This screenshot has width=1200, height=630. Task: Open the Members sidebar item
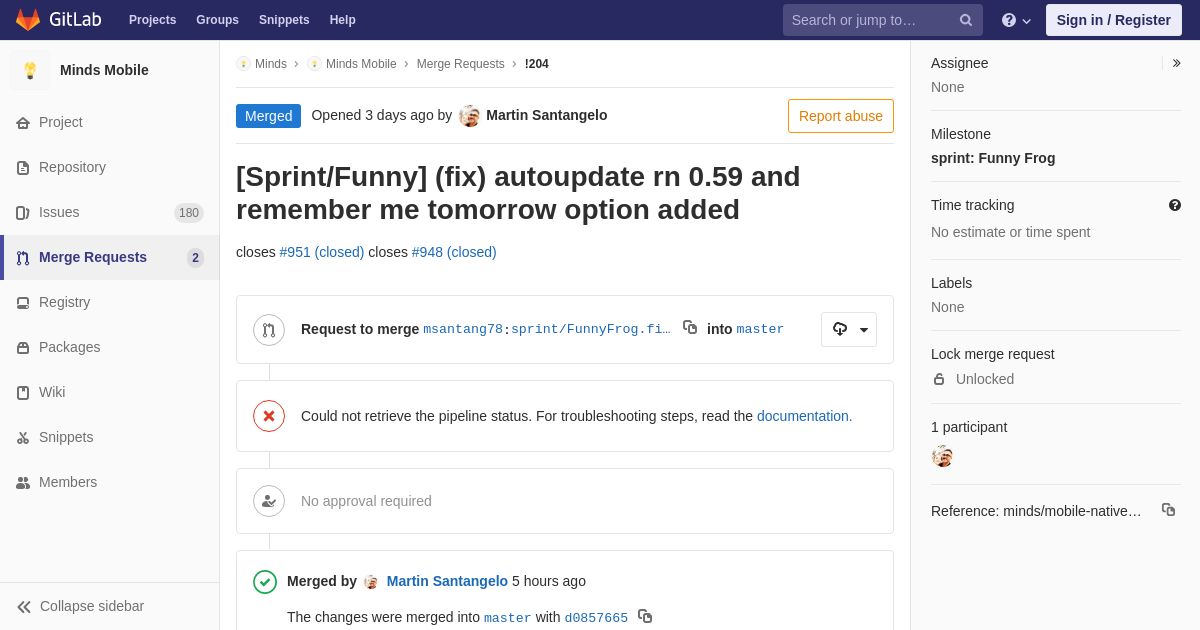click(110, 483)
